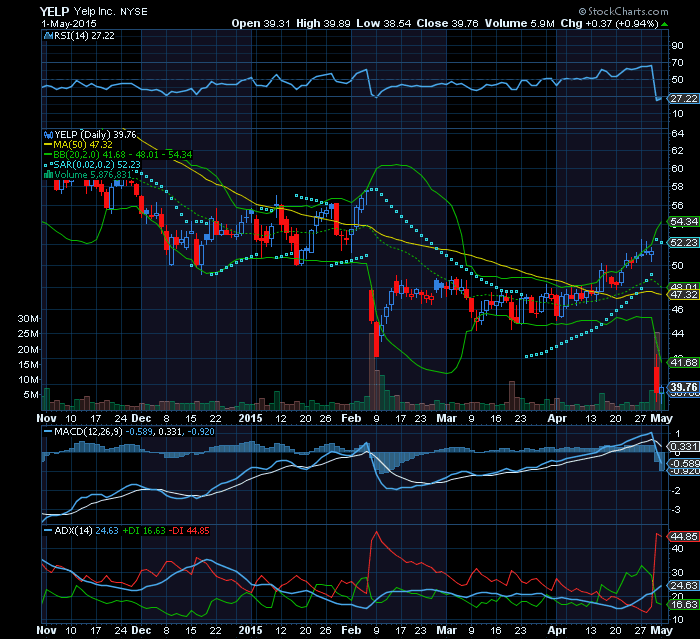Click the 90 label on RSI axis
Screen dimensions: 700x639
pos(678,46)
